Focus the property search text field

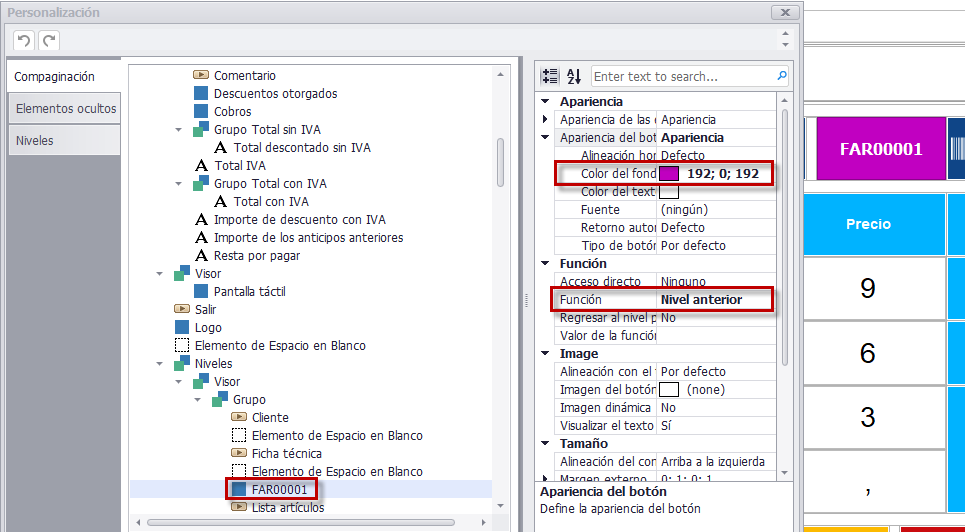683,76
